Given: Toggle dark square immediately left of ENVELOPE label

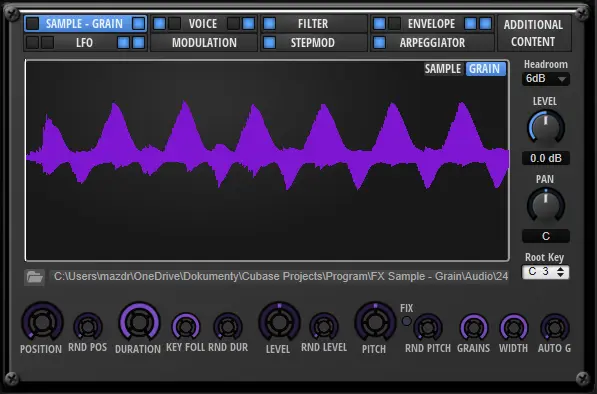Looking at the screenshot, I should click(394, 24).
